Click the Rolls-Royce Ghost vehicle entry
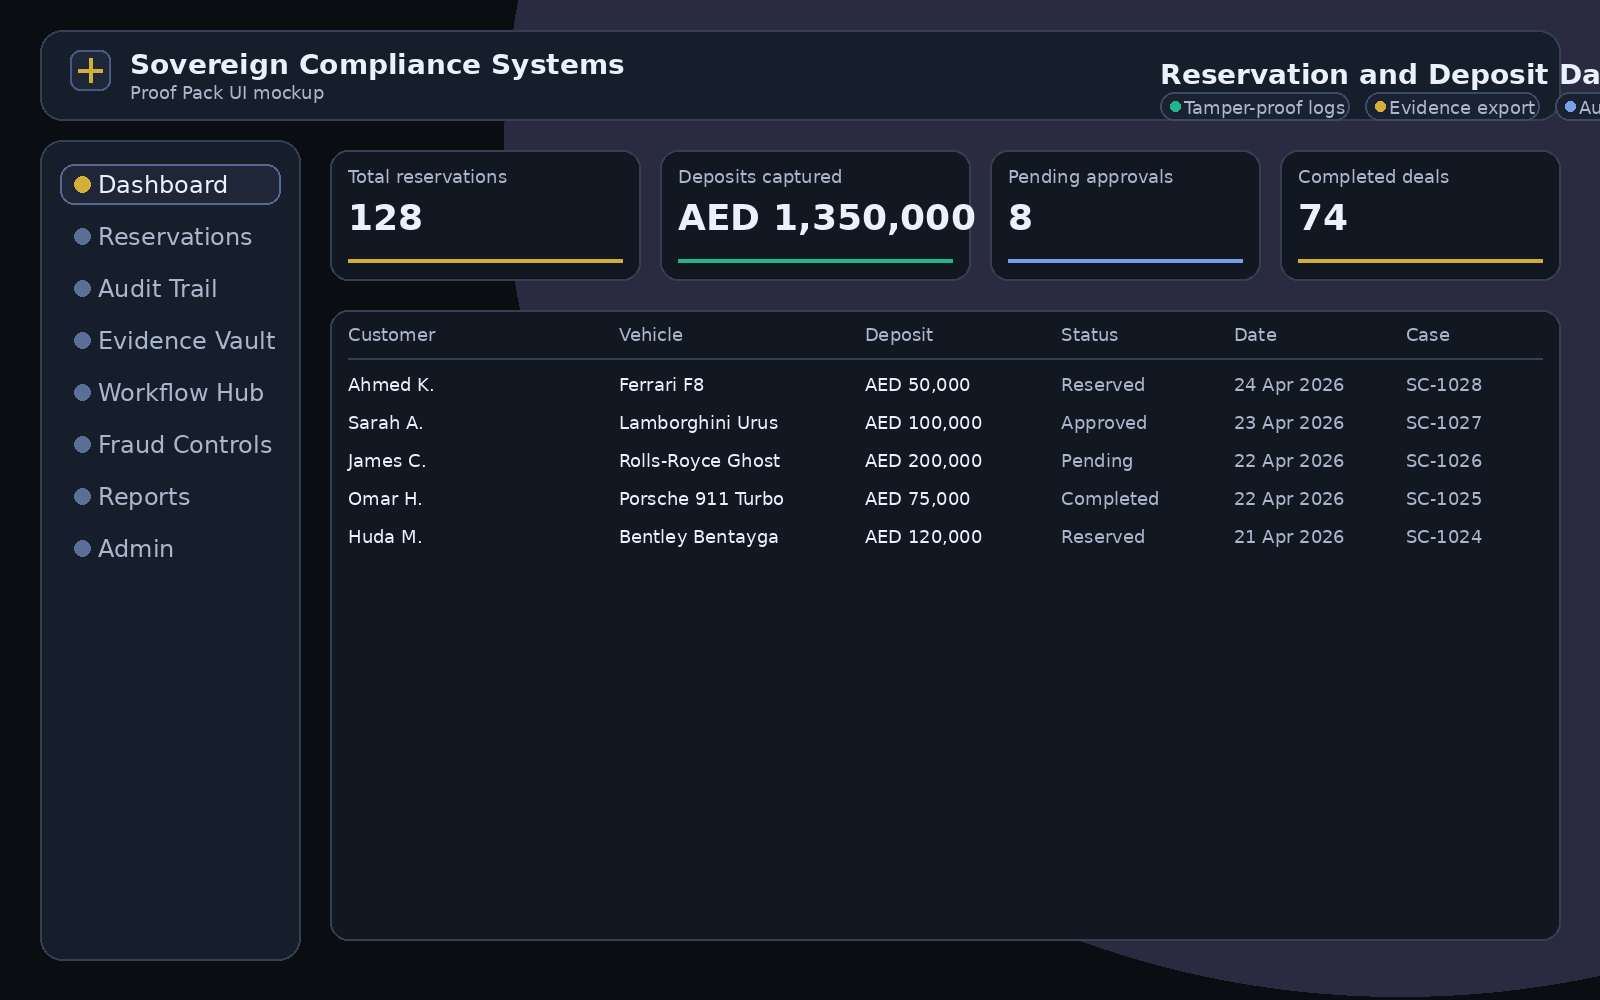The height and width of the screenshot is (1000, 1600). pyautogui.click(x=699, y=461)
